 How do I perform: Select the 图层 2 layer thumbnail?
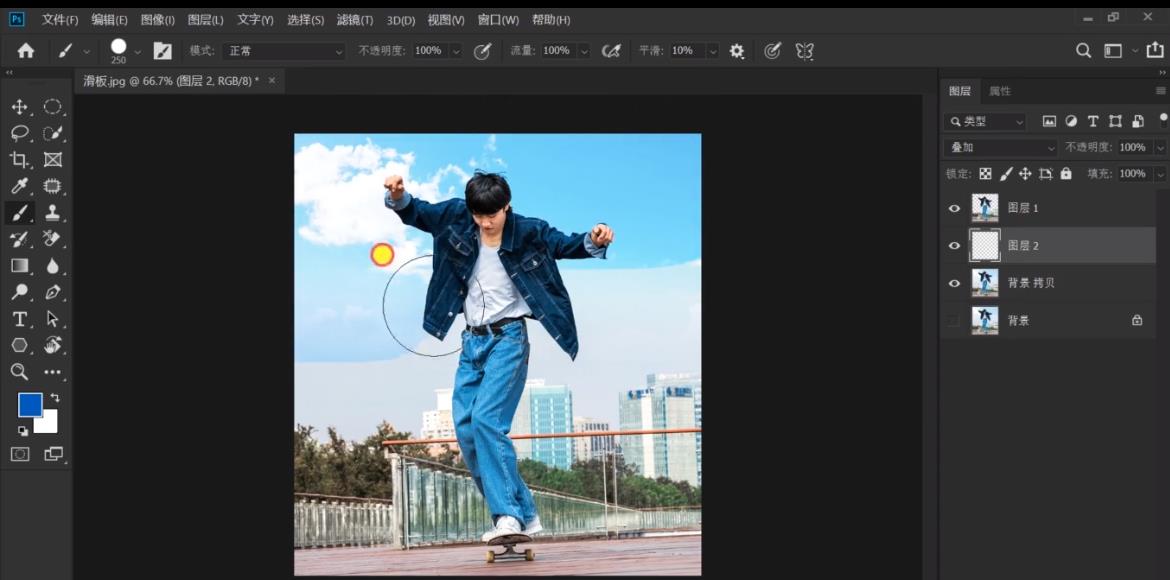tap(985, 245)
